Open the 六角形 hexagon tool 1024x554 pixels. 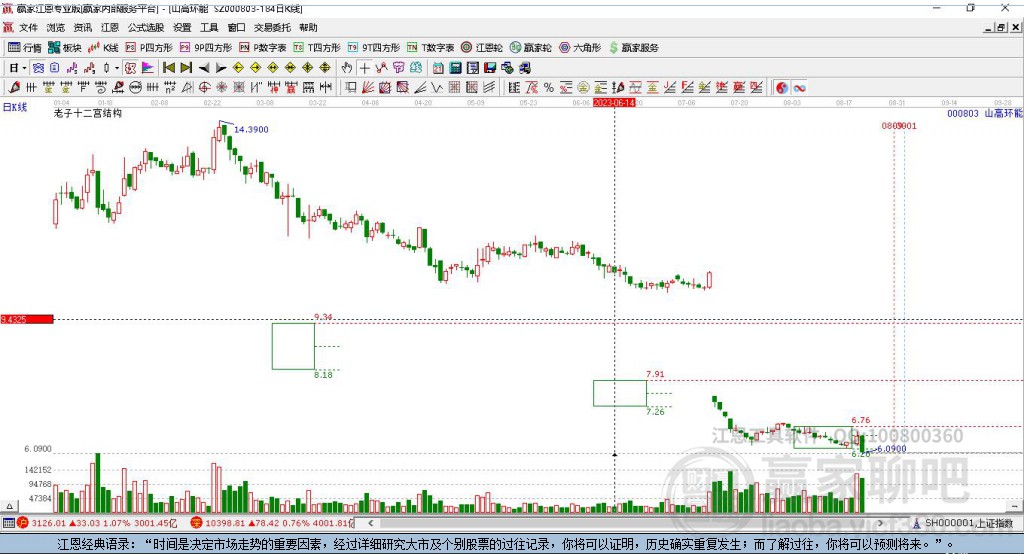tap(580, 48)
